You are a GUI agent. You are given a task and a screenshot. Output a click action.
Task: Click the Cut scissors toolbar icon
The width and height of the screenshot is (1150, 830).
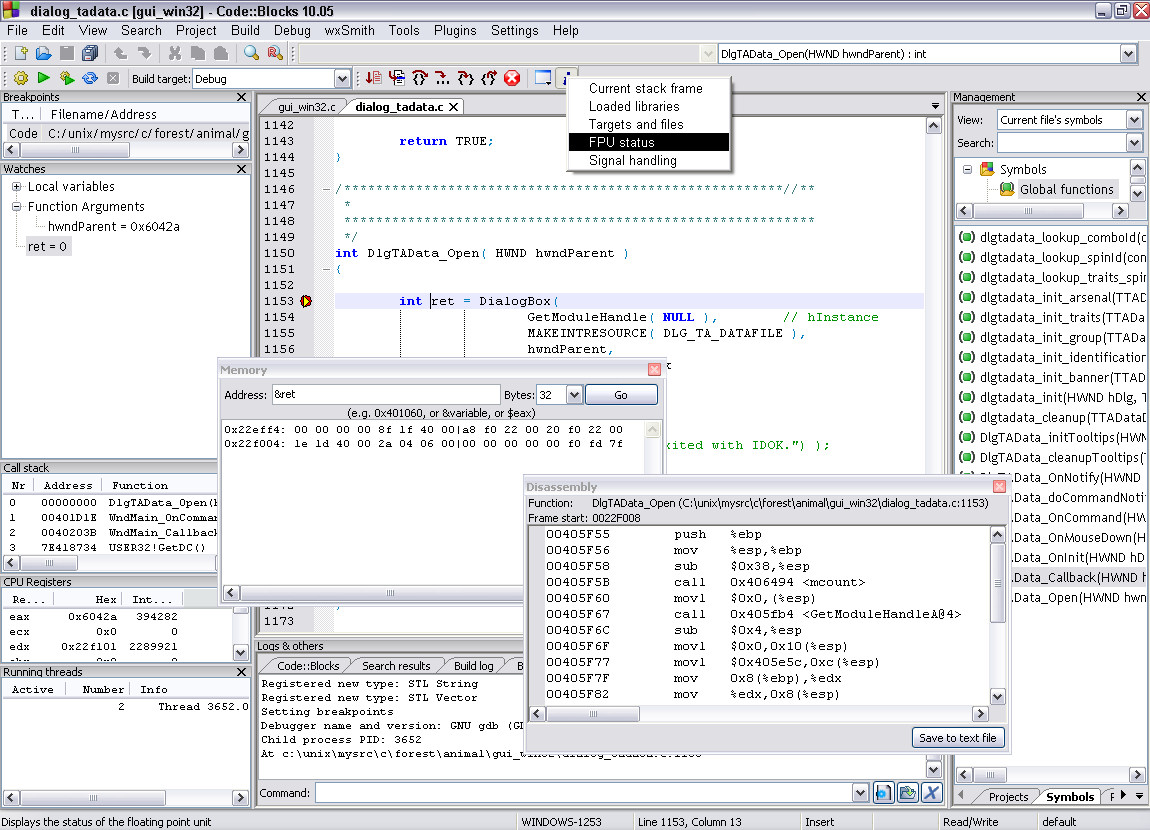(175, 54)
